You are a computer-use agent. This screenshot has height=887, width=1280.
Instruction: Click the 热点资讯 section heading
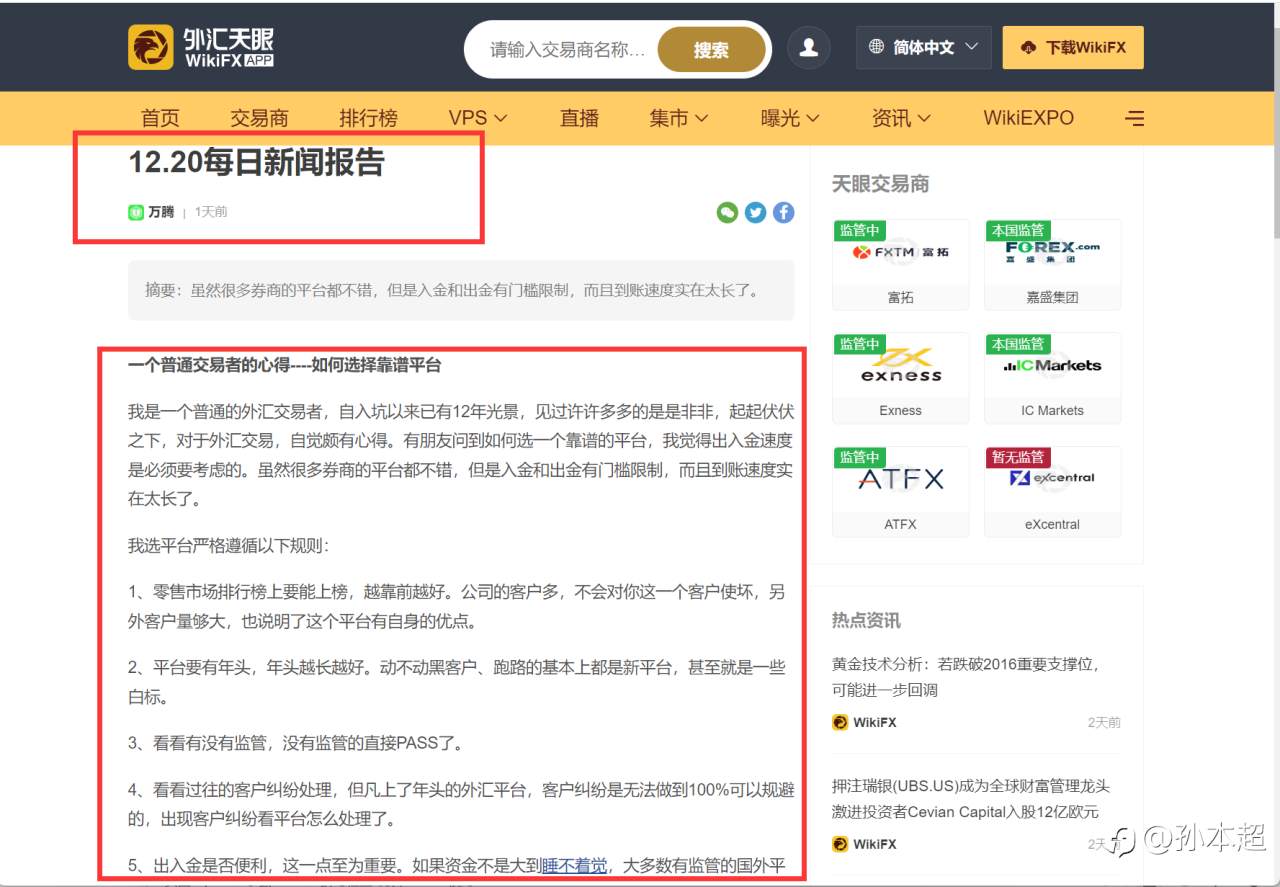pos(866,620)
